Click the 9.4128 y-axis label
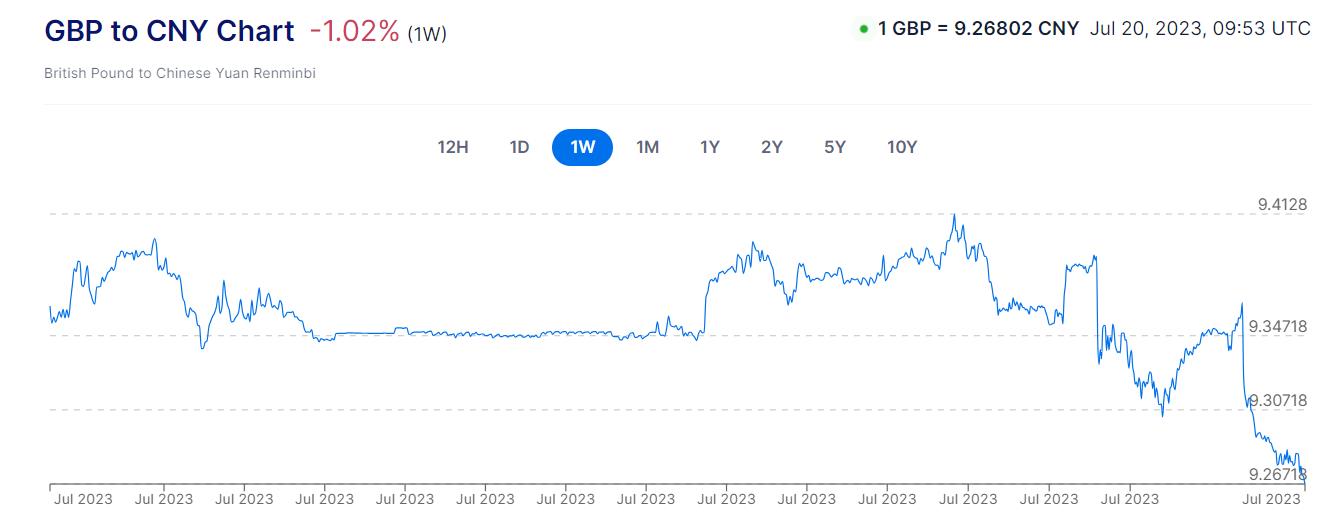This screenshot has width=1338, height=523. click(x=1282, y=206)
